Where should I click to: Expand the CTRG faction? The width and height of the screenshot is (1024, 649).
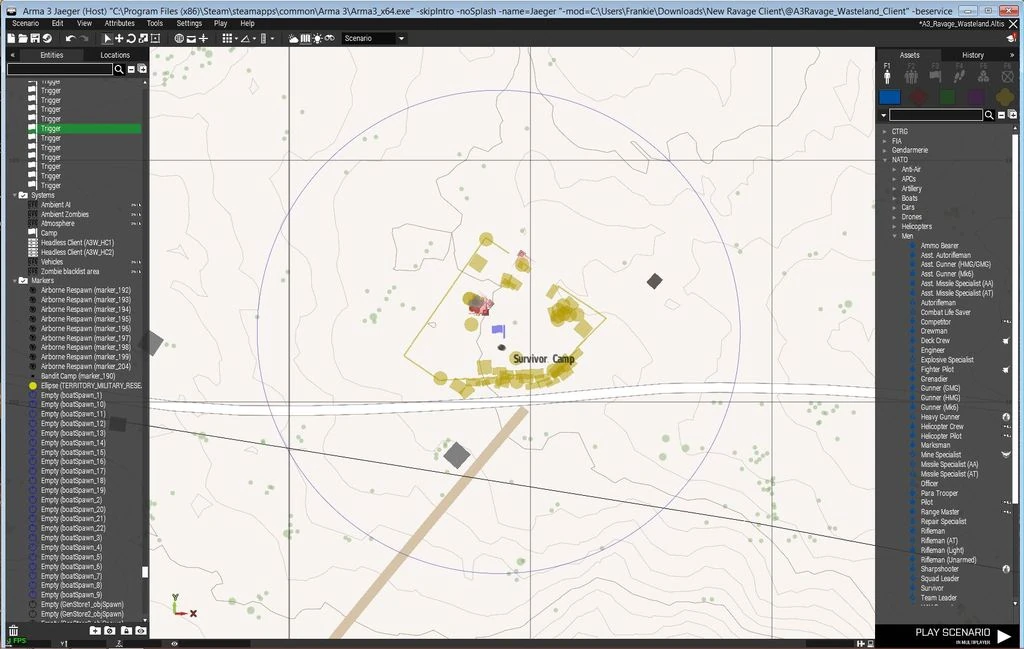[886, 131]
